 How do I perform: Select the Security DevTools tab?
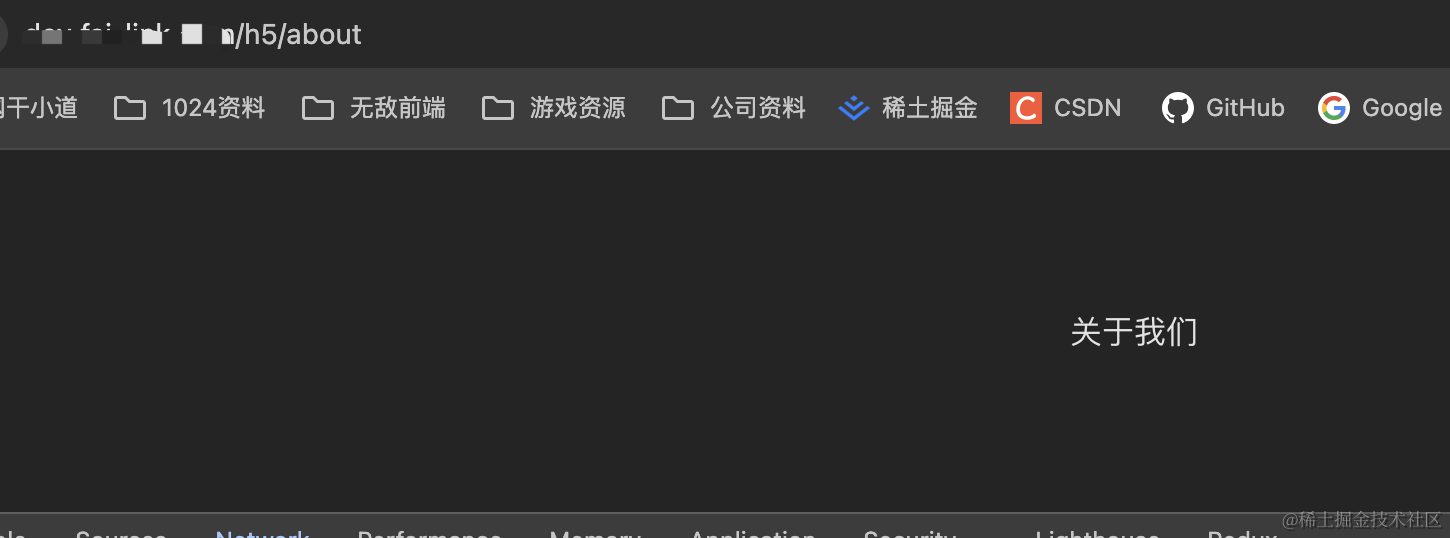[x=910, y=533]
